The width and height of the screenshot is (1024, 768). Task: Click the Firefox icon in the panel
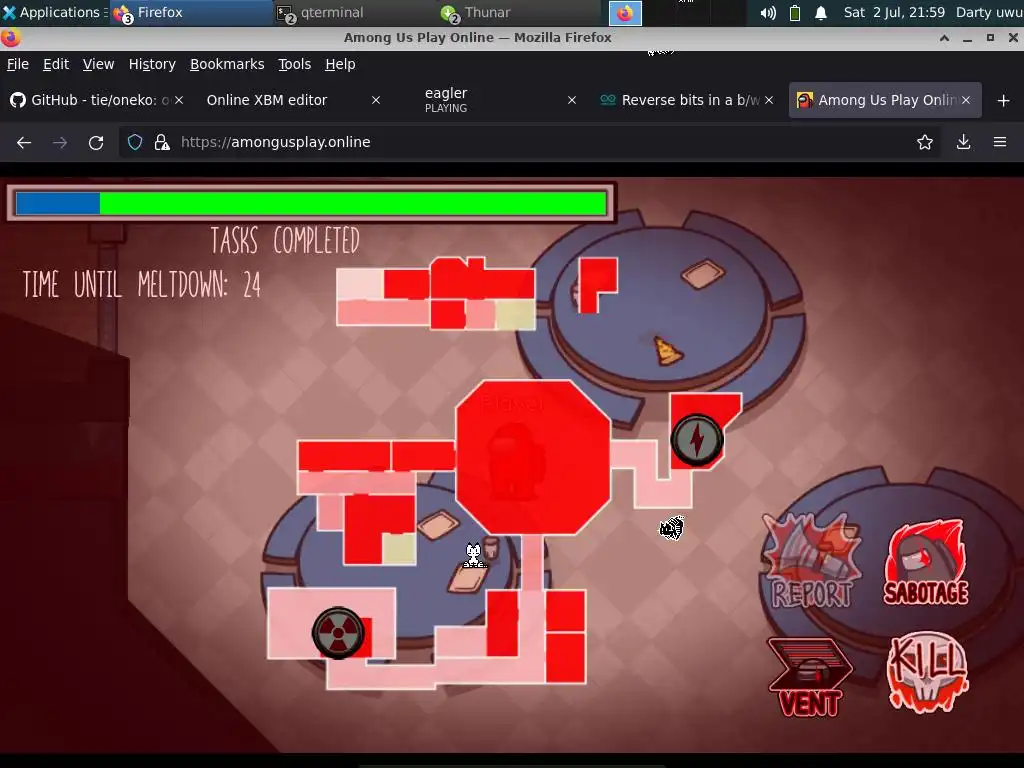pos(625,13)
